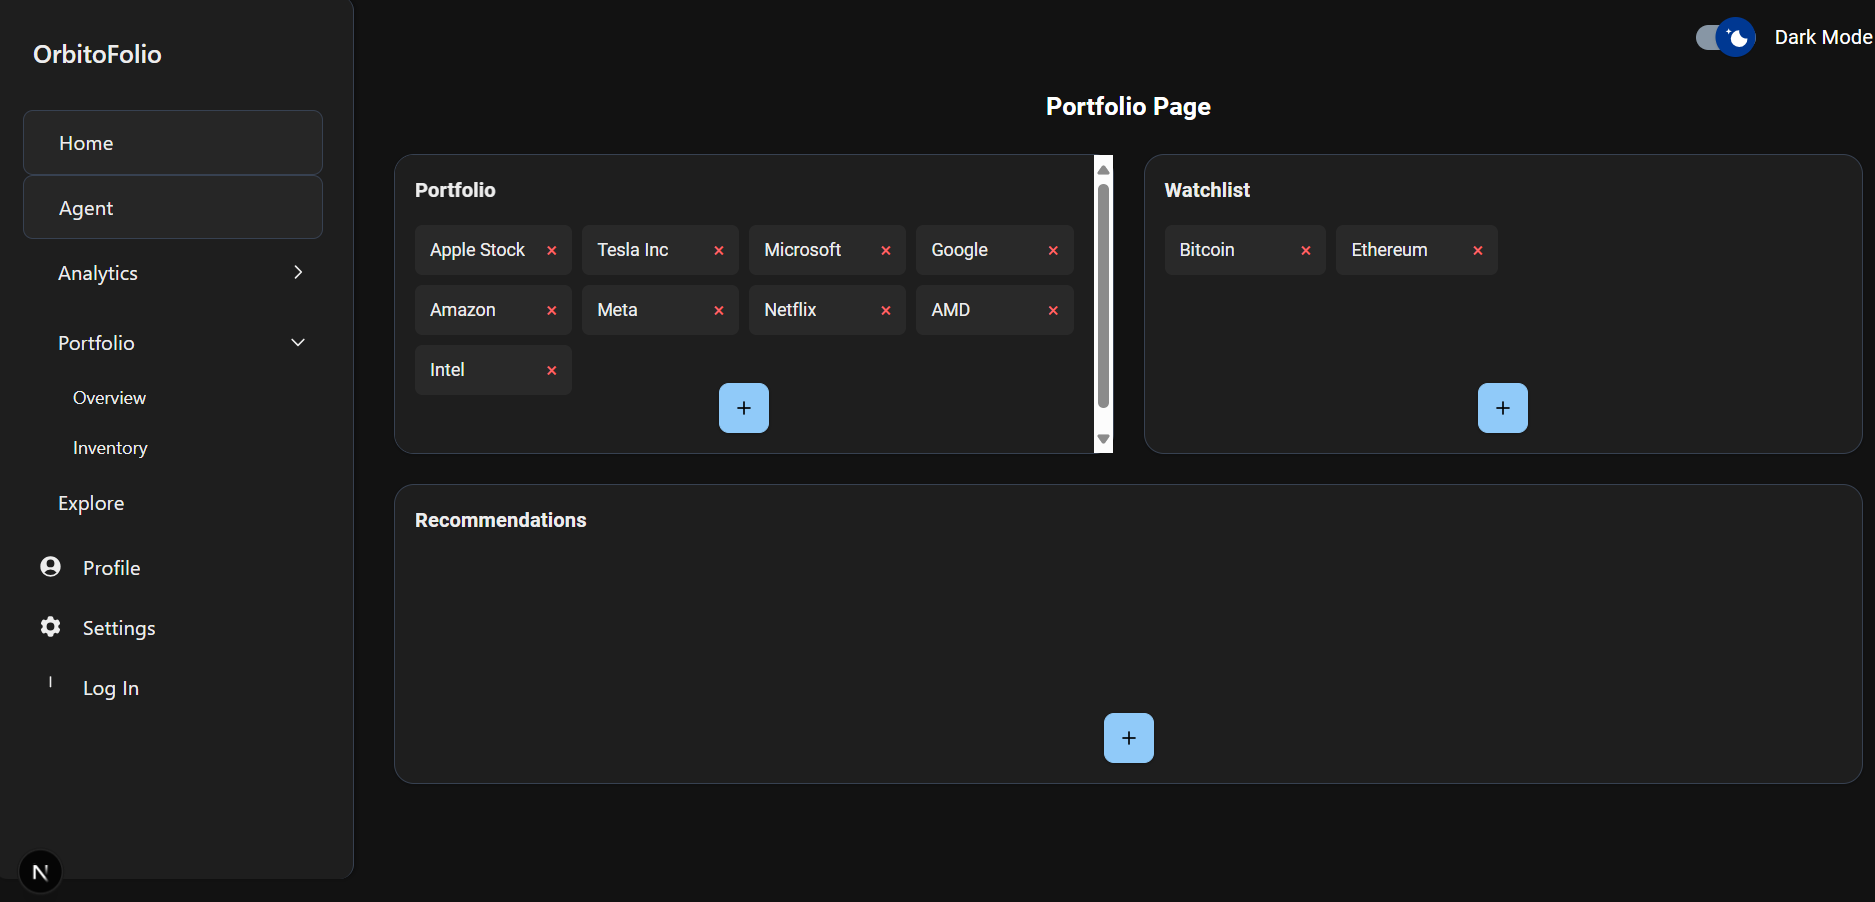Click the Portfolio scrollbar up arrow
This screenshot has height=902, width=1875.
[1104, 169]
